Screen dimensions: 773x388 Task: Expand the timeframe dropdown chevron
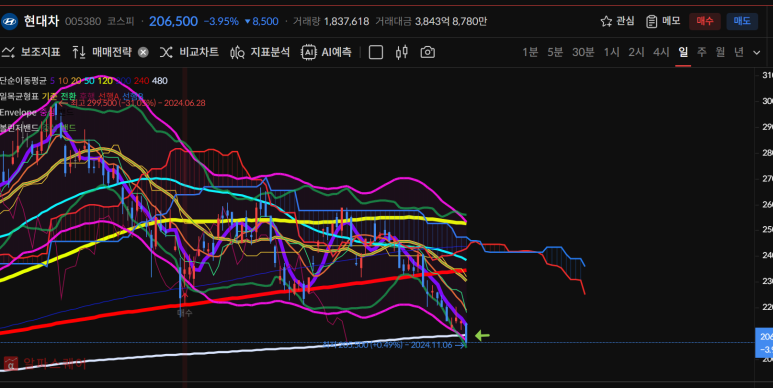757,52
